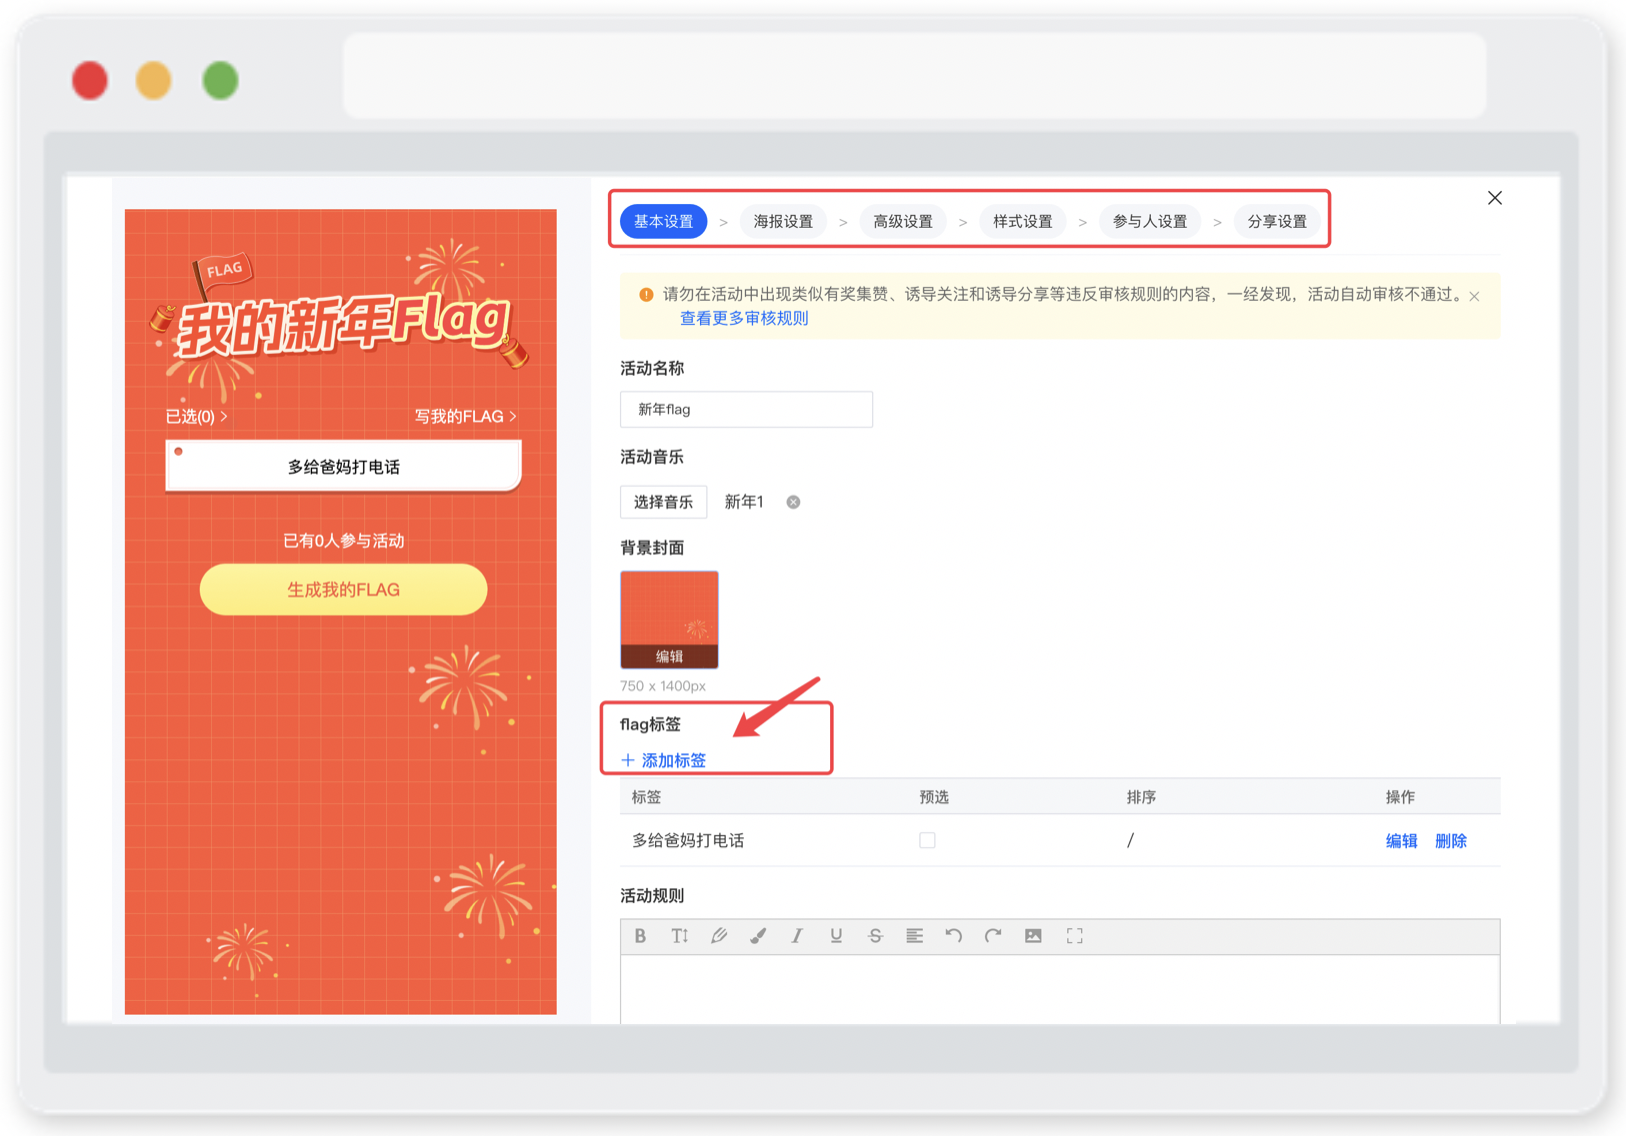Toggle strikethrough formatting
Viewport: 1626px width, 1136px height.
tap(875, 936)
